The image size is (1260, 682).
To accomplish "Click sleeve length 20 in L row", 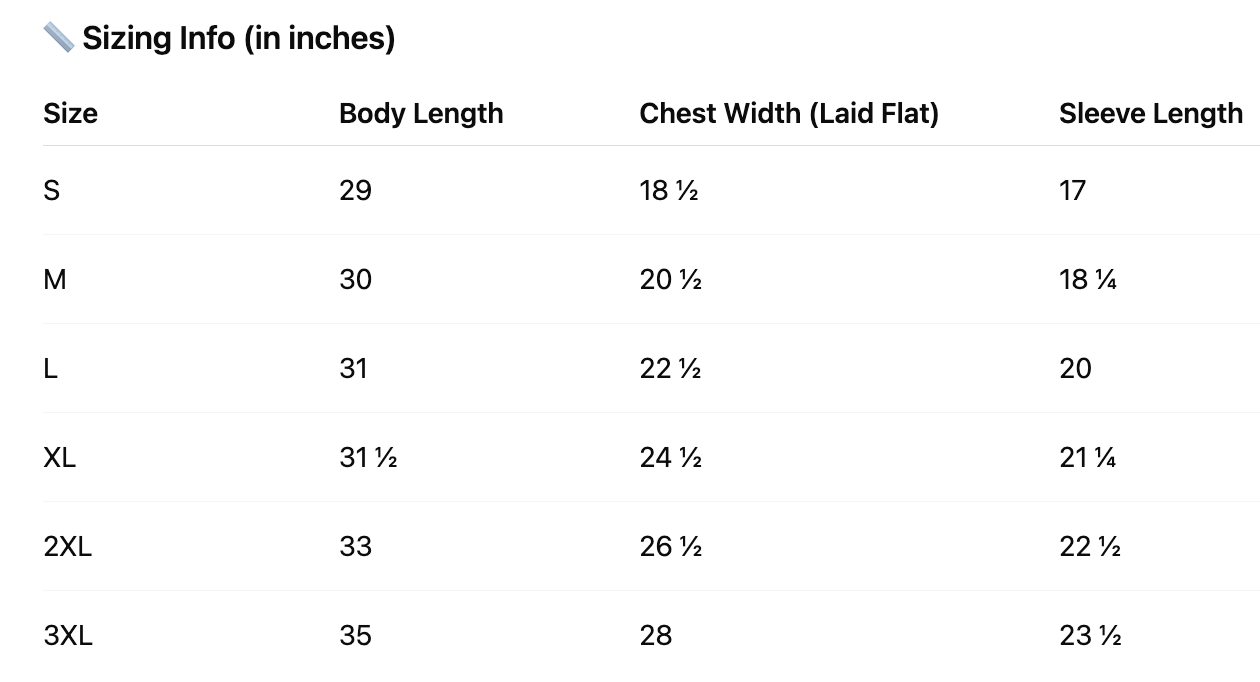I will 1075,369.
